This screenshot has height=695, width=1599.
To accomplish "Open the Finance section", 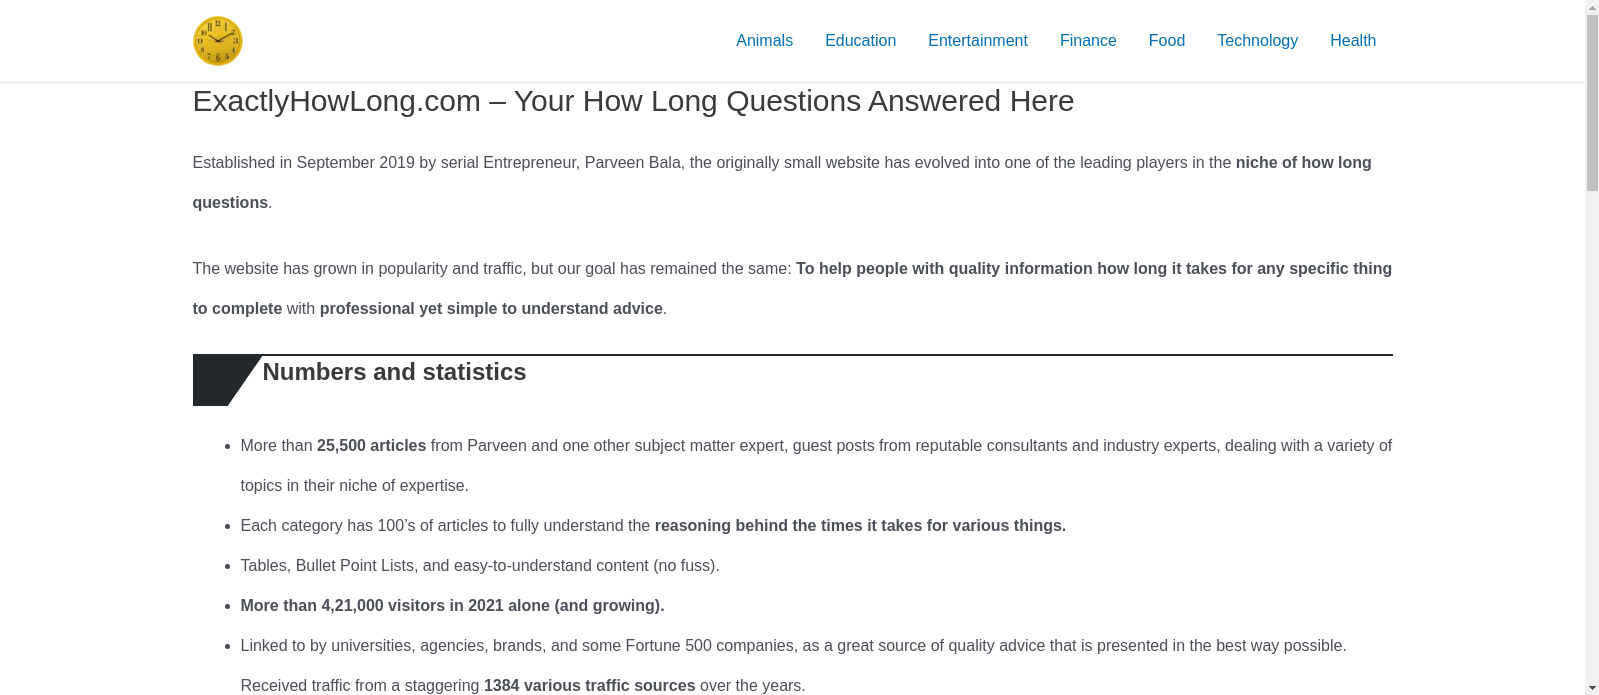I will point(1087,41).
